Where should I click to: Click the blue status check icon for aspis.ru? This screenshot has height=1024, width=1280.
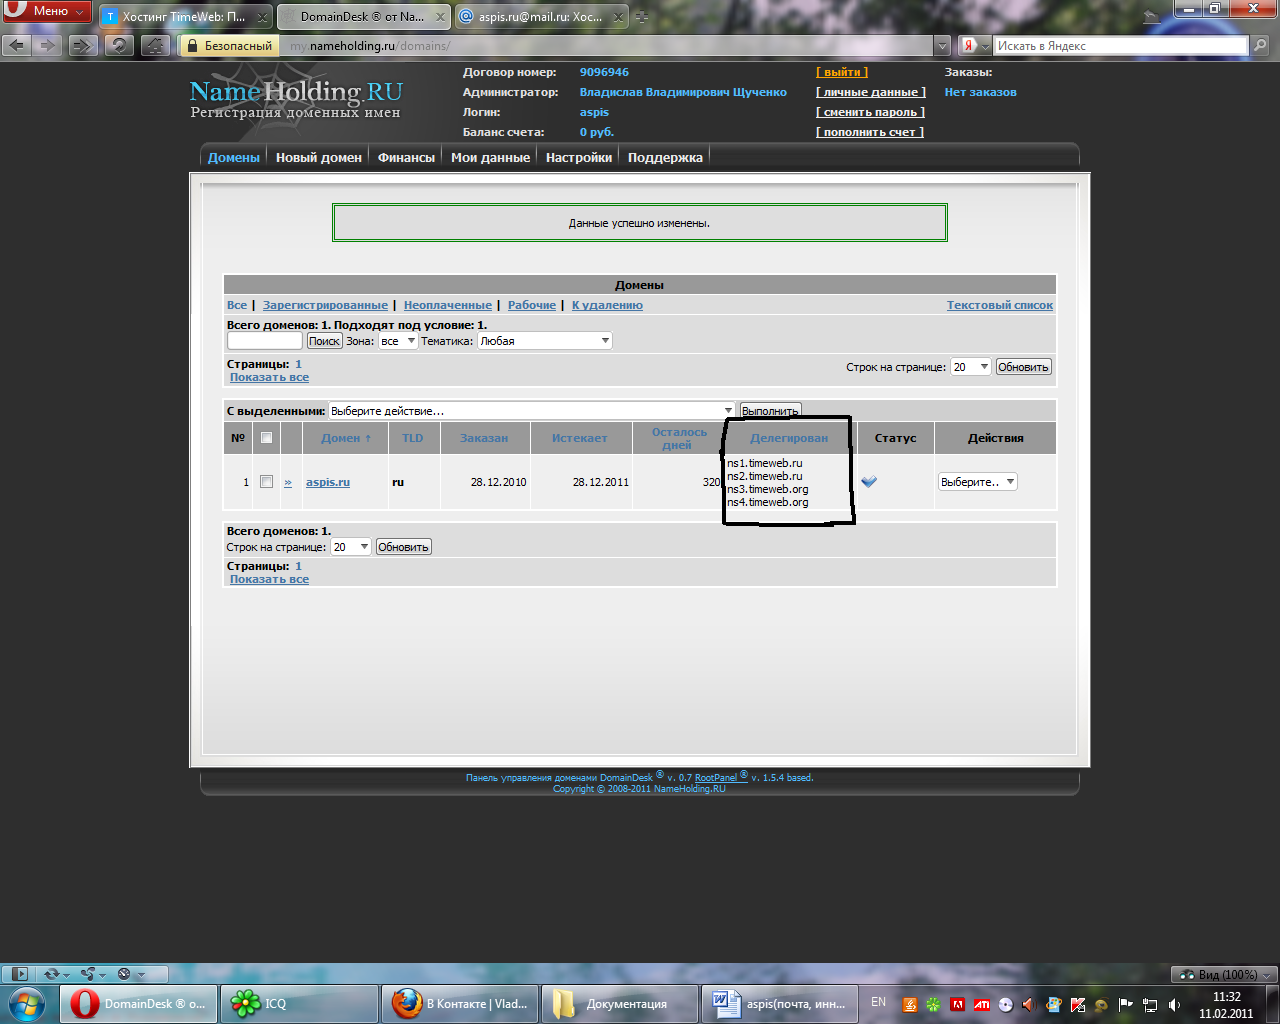(x=868, y=482)
